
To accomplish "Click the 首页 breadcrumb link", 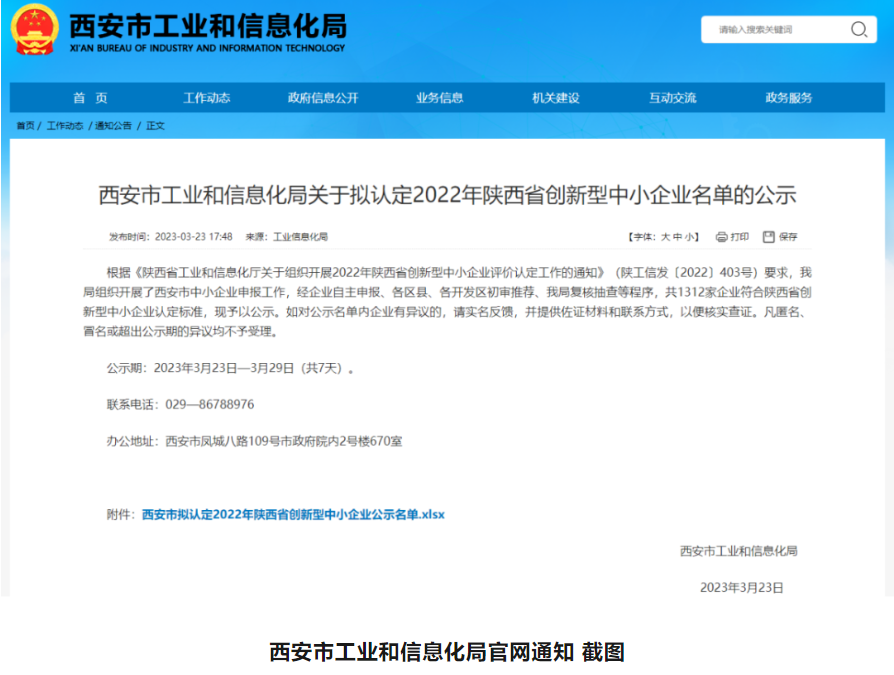I will point(25,126).
